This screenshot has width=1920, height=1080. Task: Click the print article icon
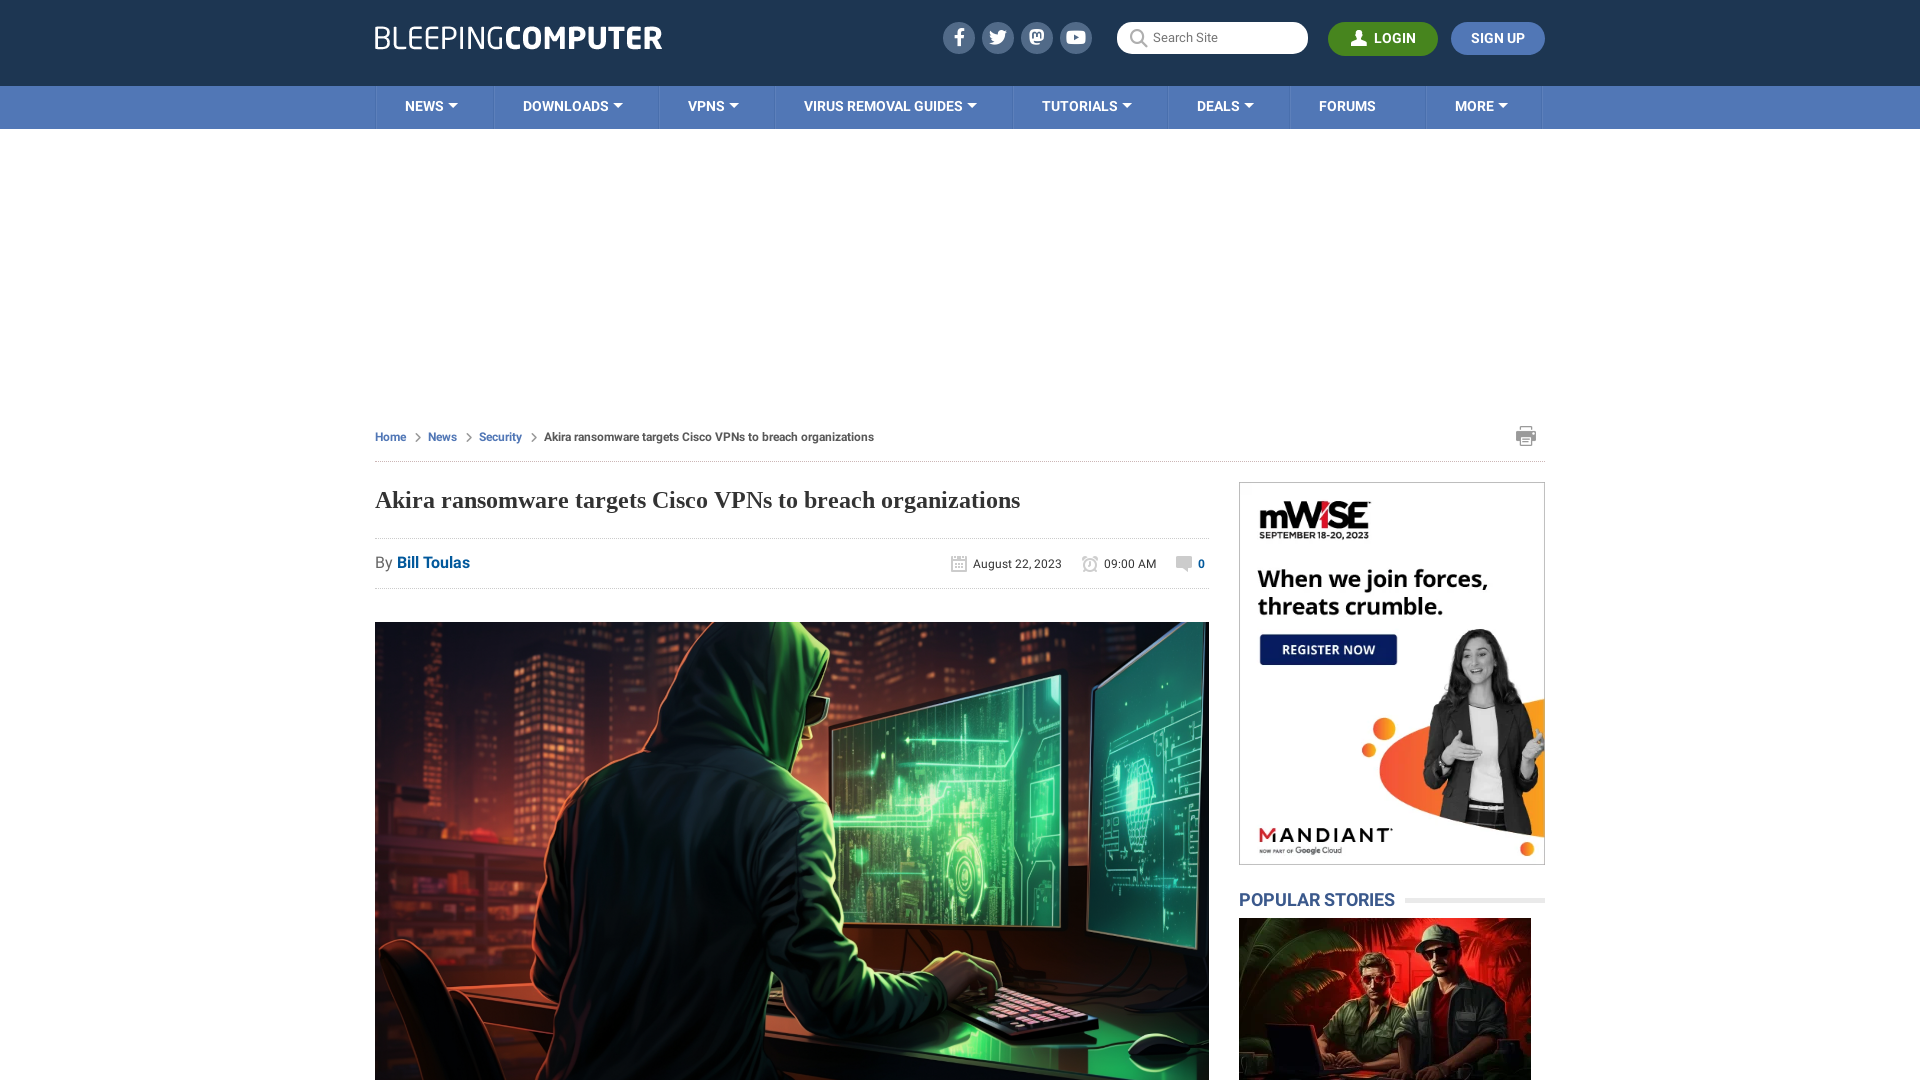(1524, 435)
